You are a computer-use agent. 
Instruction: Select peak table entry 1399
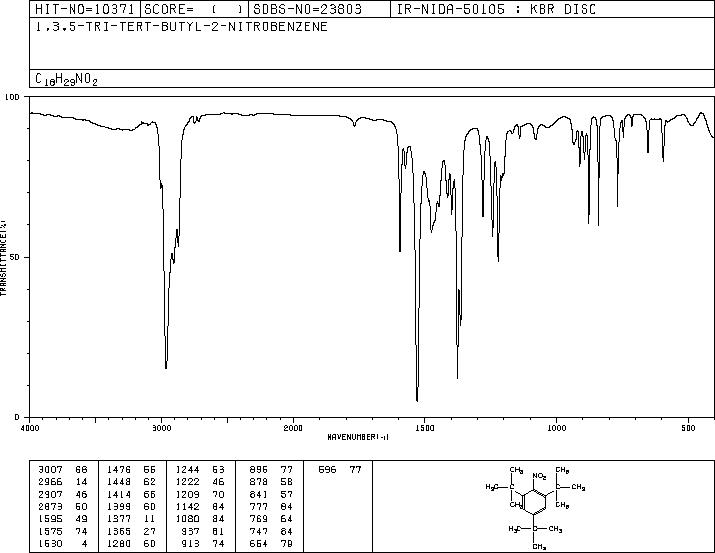[119, 506]
